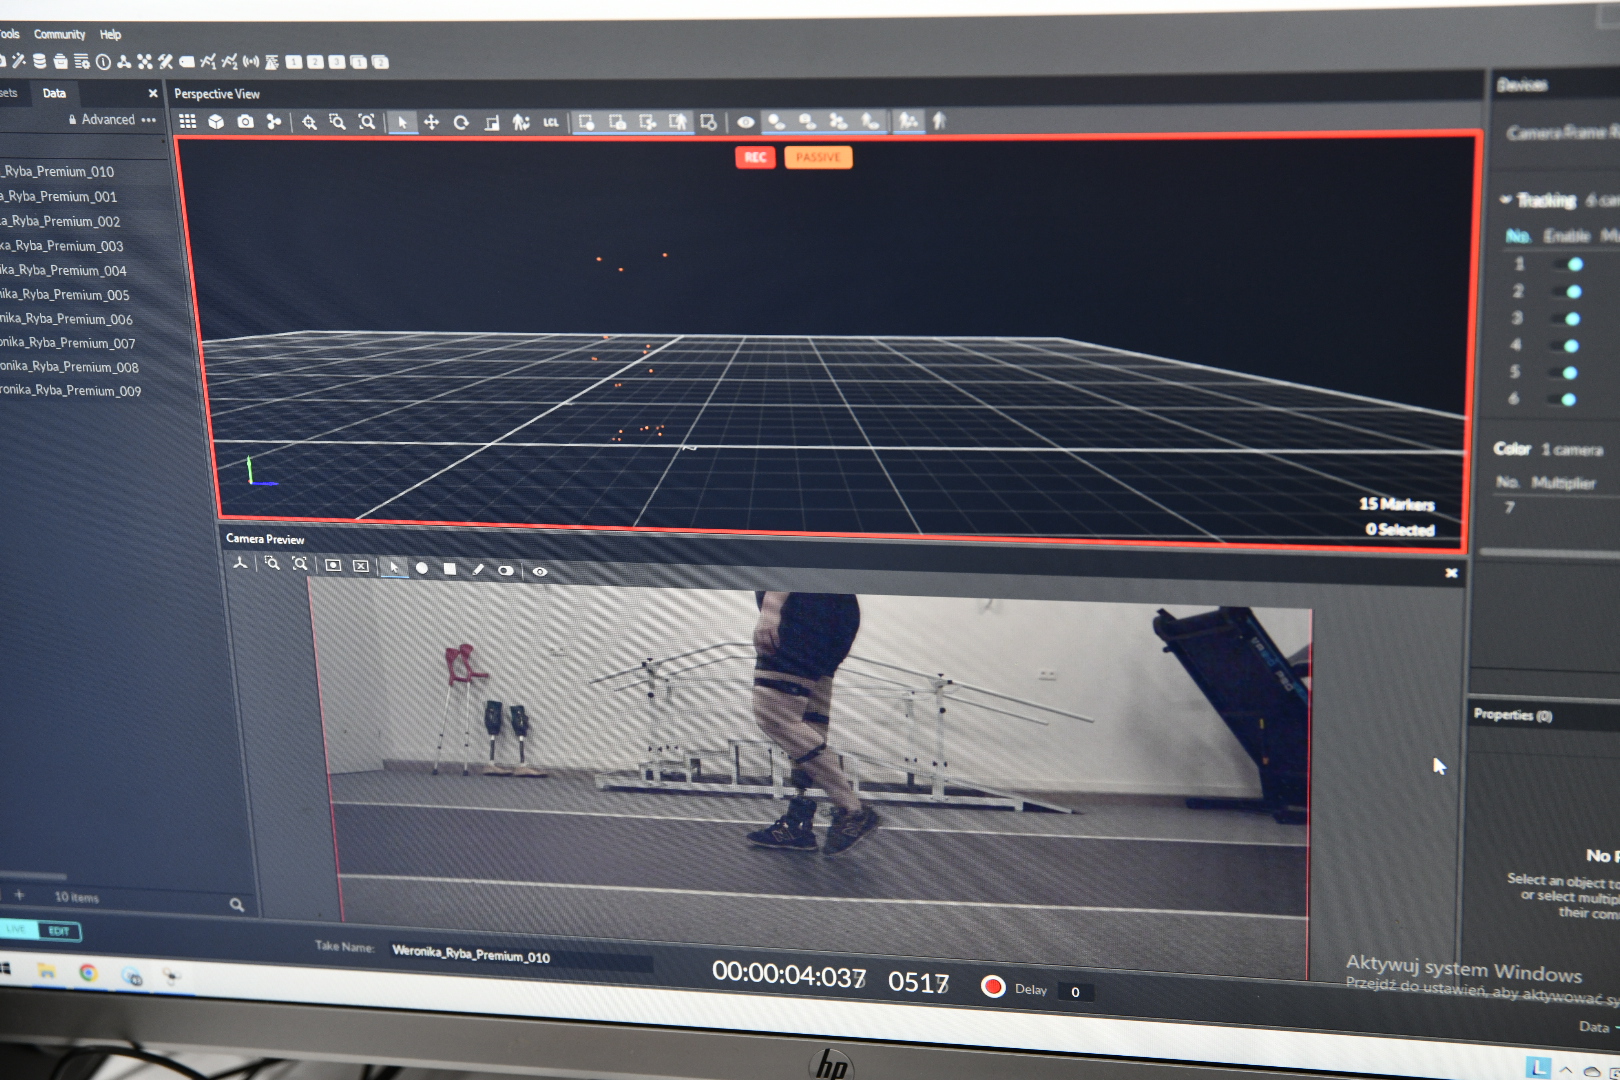Open the Devices pane tab
Viewport: 1620px width, 1080px height.
coord(1522,85)
